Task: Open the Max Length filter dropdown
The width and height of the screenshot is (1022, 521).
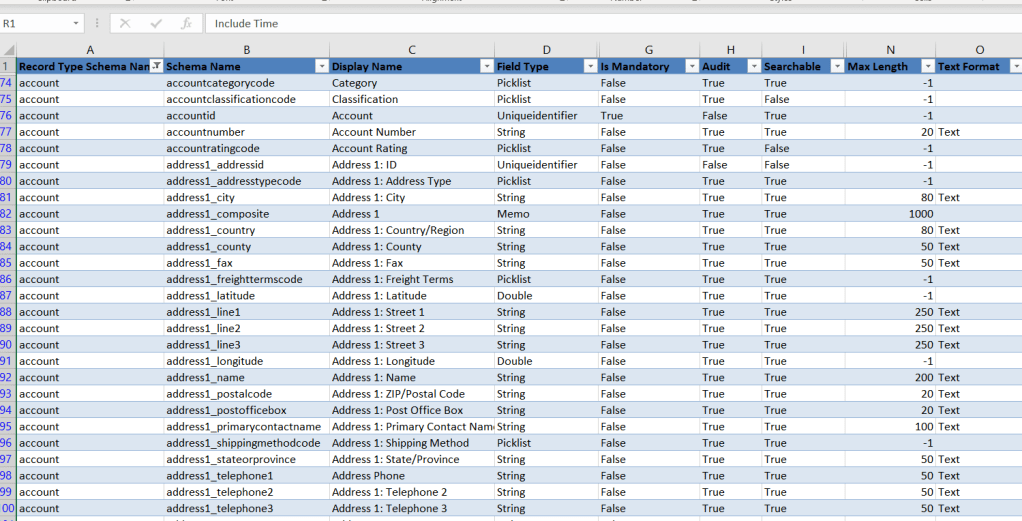Action: click(927, 66)
